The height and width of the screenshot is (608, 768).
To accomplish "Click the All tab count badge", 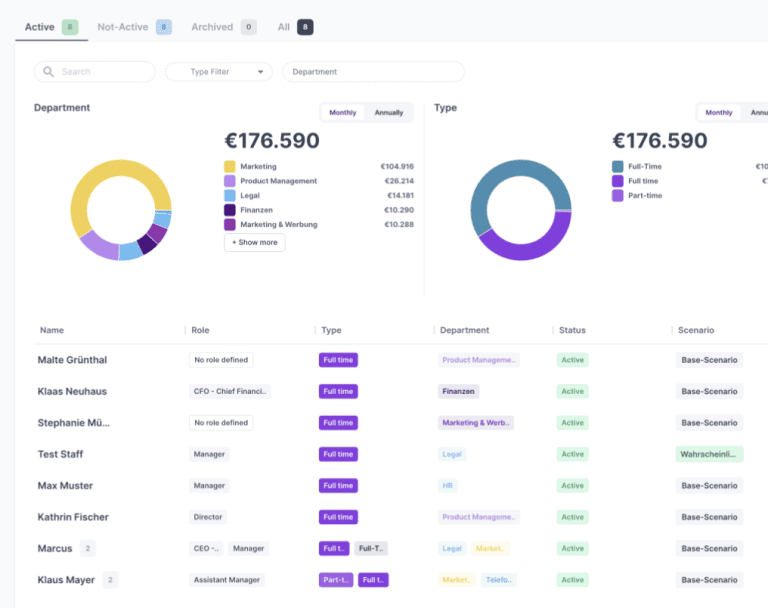I will (305, 27).
